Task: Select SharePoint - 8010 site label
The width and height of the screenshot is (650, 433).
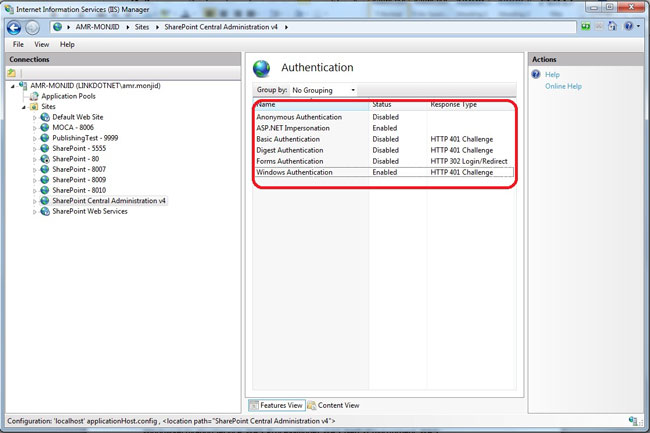Action: pyautogui.click(x=79, y=190)
